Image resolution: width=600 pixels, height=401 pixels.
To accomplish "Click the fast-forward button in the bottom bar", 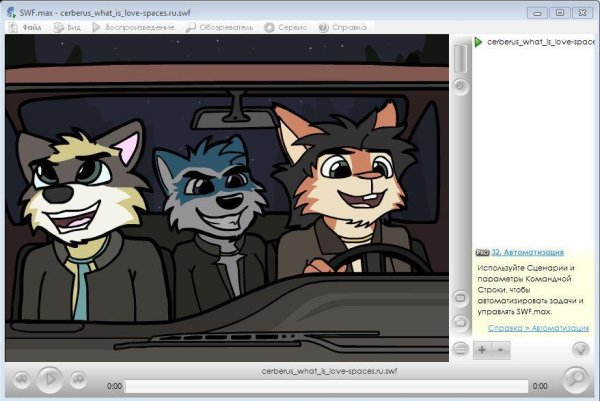I will [78, 379].
